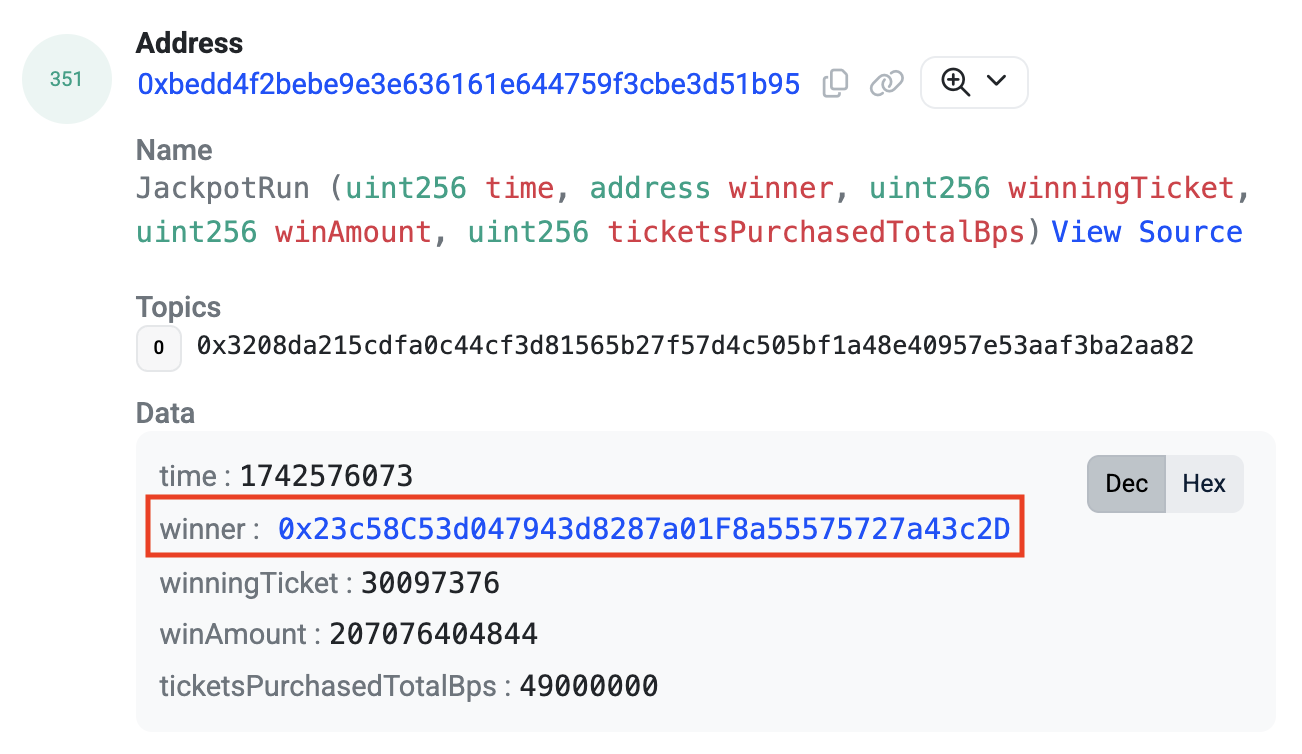Click the Data section label
Viewport: 1302px width, 754px height.
coord(165,413)
